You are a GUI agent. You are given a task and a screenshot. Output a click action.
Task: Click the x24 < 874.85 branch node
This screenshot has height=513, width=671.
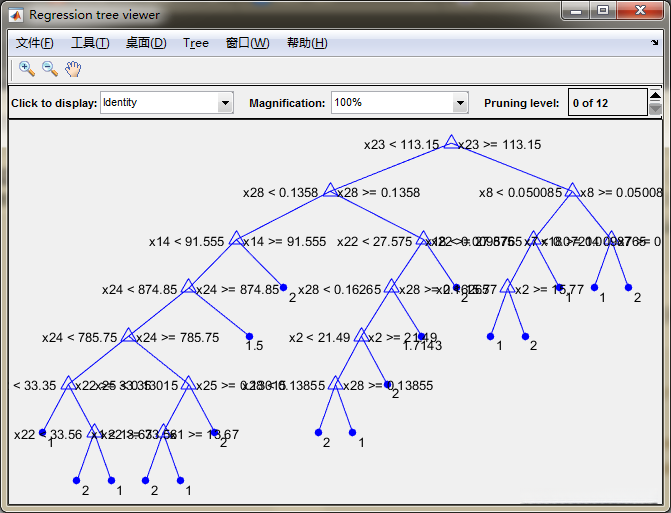(x=188, y=286)
